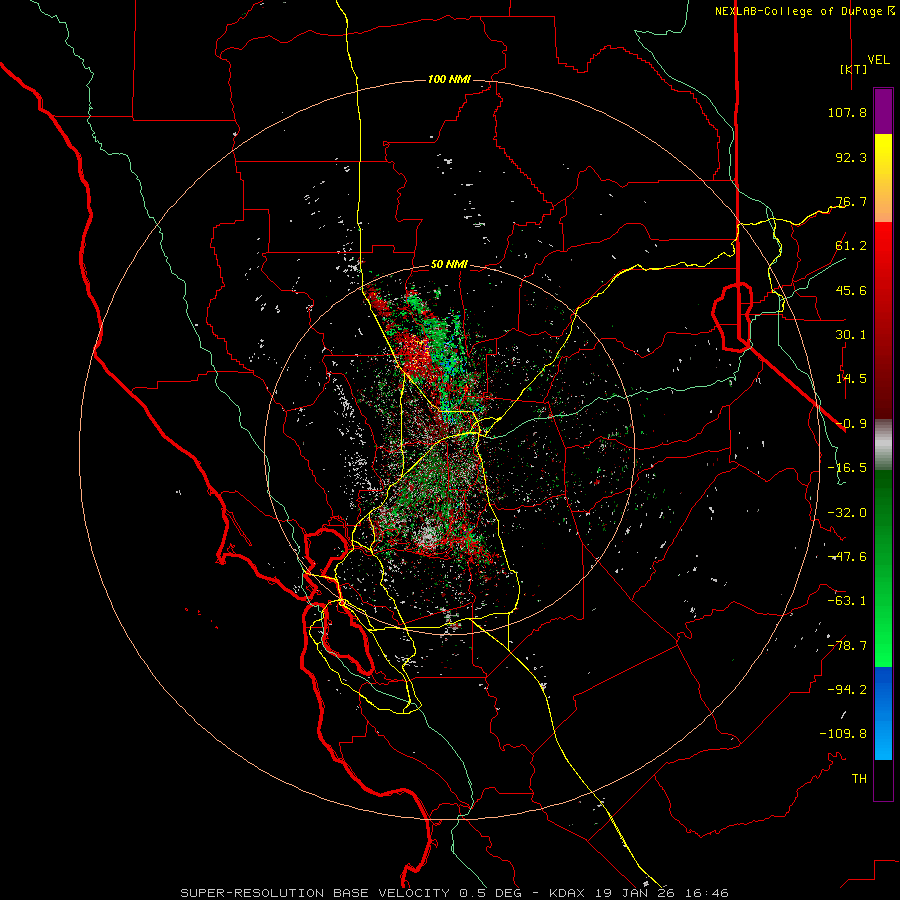Click the -32.0 scale value
This screenshot has width=900, height=900.
pos(847,513)
